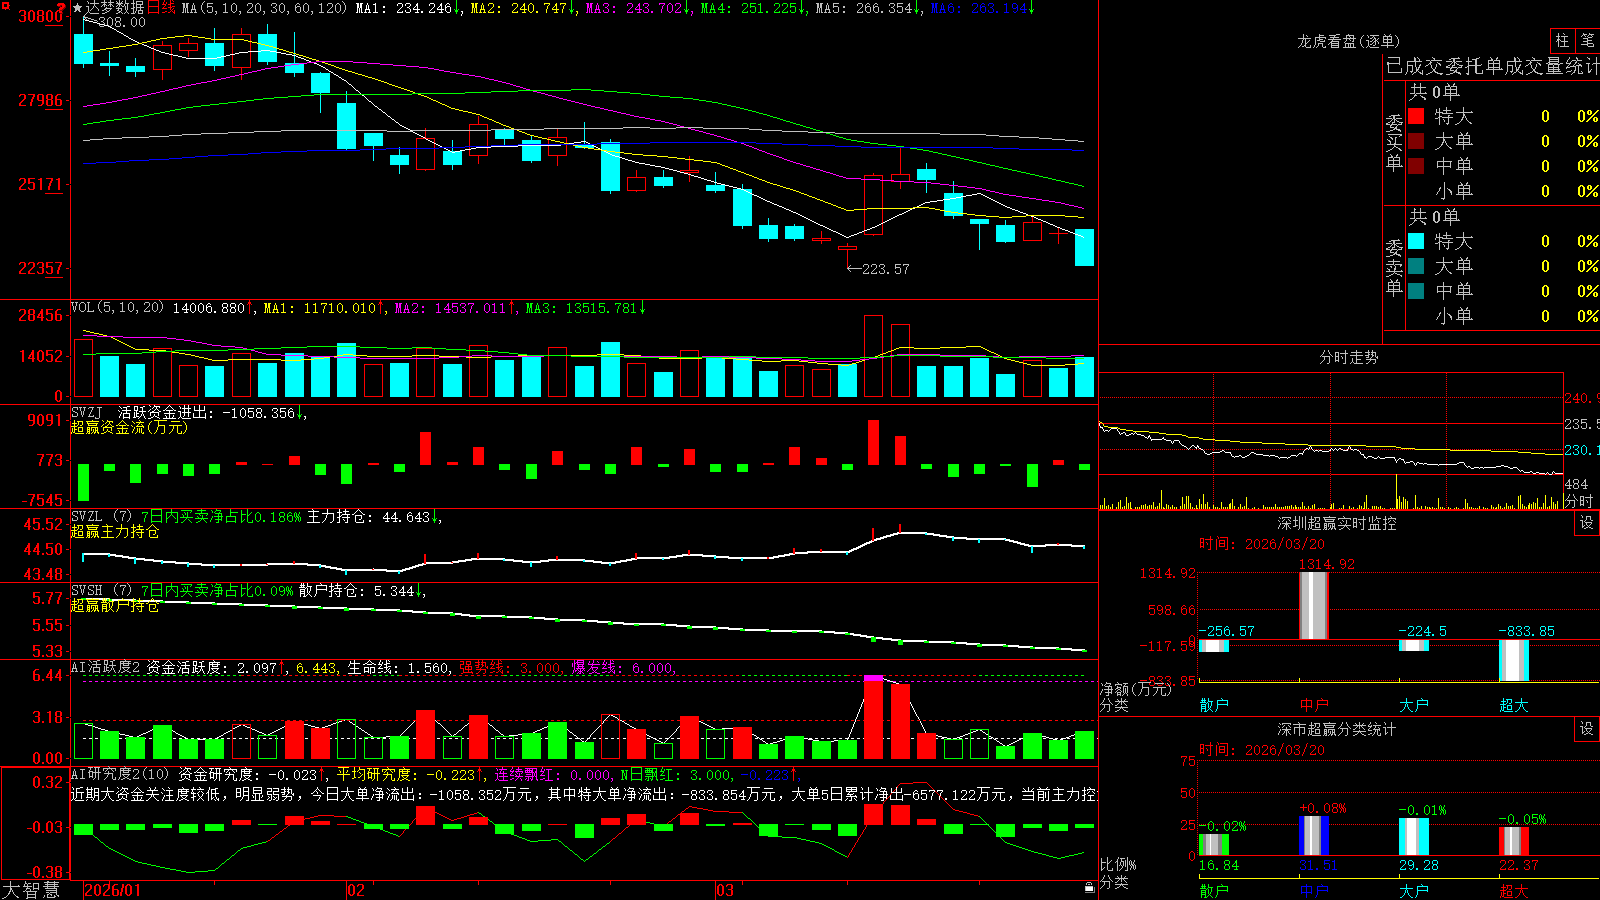Image resolution: width=1600 pixels, height=900 pixels.
Task: Select the 分时 label under intraday chart
Action: [x=1578, y=501]
